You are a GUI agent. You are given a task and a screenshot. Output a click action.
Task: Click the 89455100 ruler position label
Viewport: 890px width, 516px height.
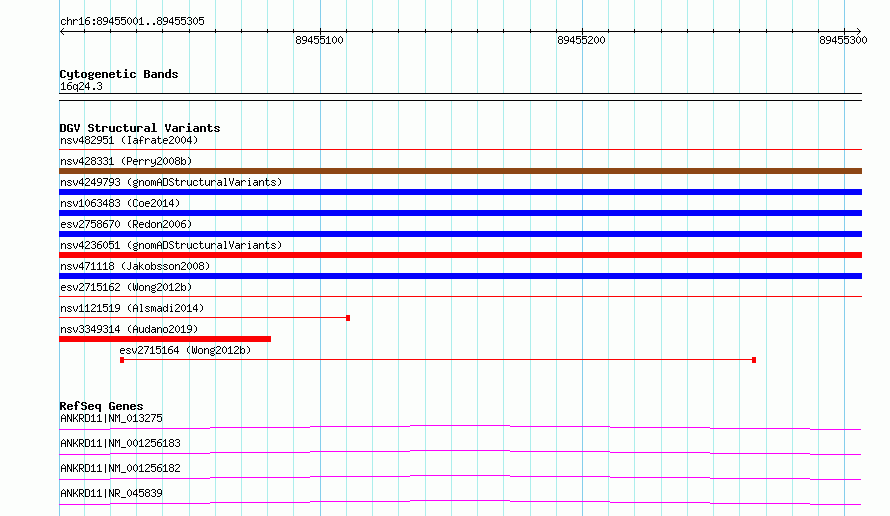click(x=319, y=40)
